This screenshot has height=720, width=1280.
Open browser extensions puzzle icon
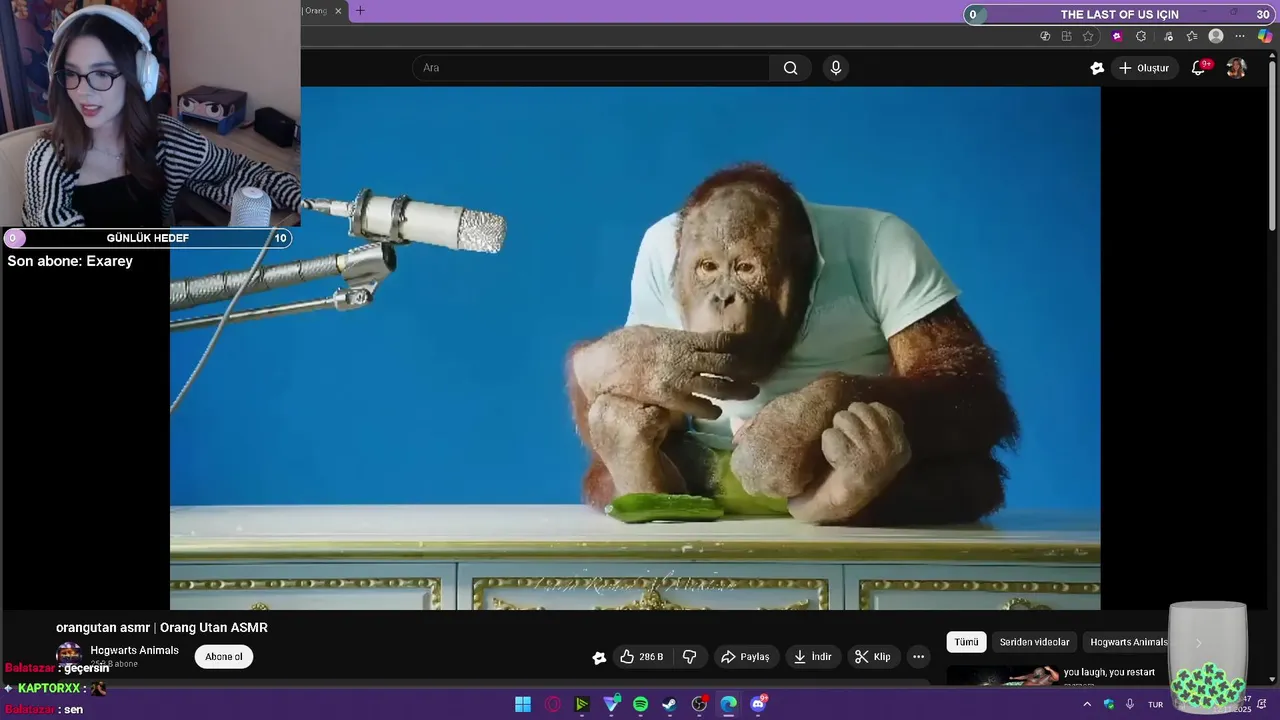click(1141, 36)
